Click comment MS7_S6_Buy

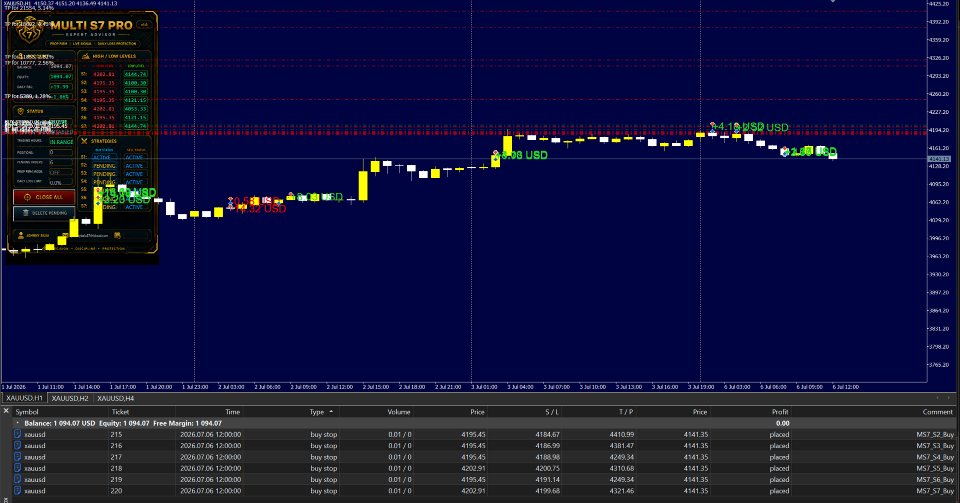pyautogui.click(x=935, y=479)
